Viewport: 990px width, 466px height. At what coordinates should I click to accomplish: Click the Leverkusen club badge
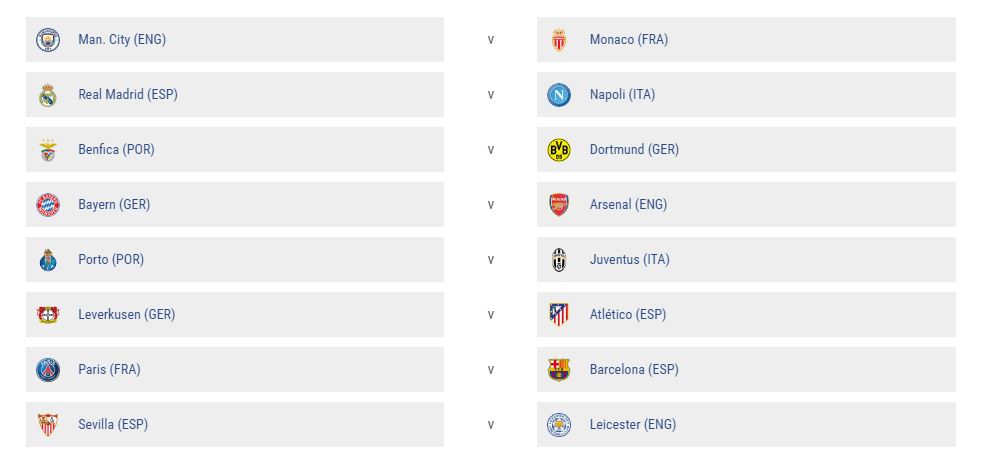(x=48, y=314)
